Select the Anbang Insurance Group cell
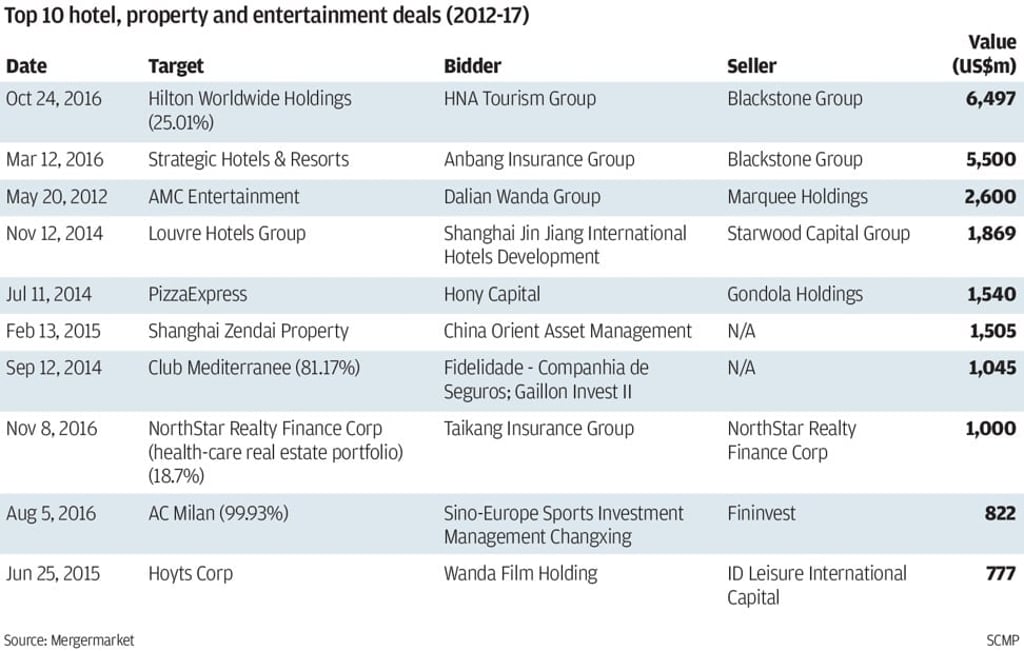The image size is (1024, 651). point(539,160)
